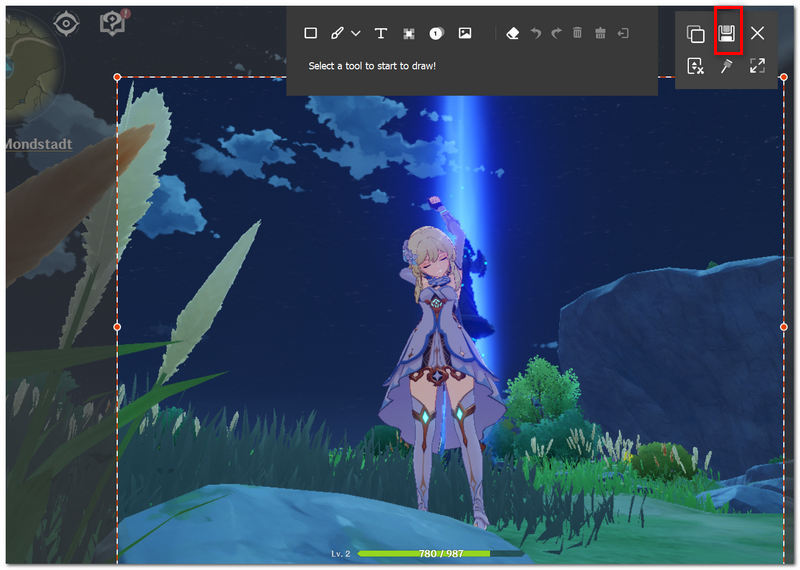Click the right-middle selection handle
Viewport: 800px width, 570px height.
click(784, 327)
